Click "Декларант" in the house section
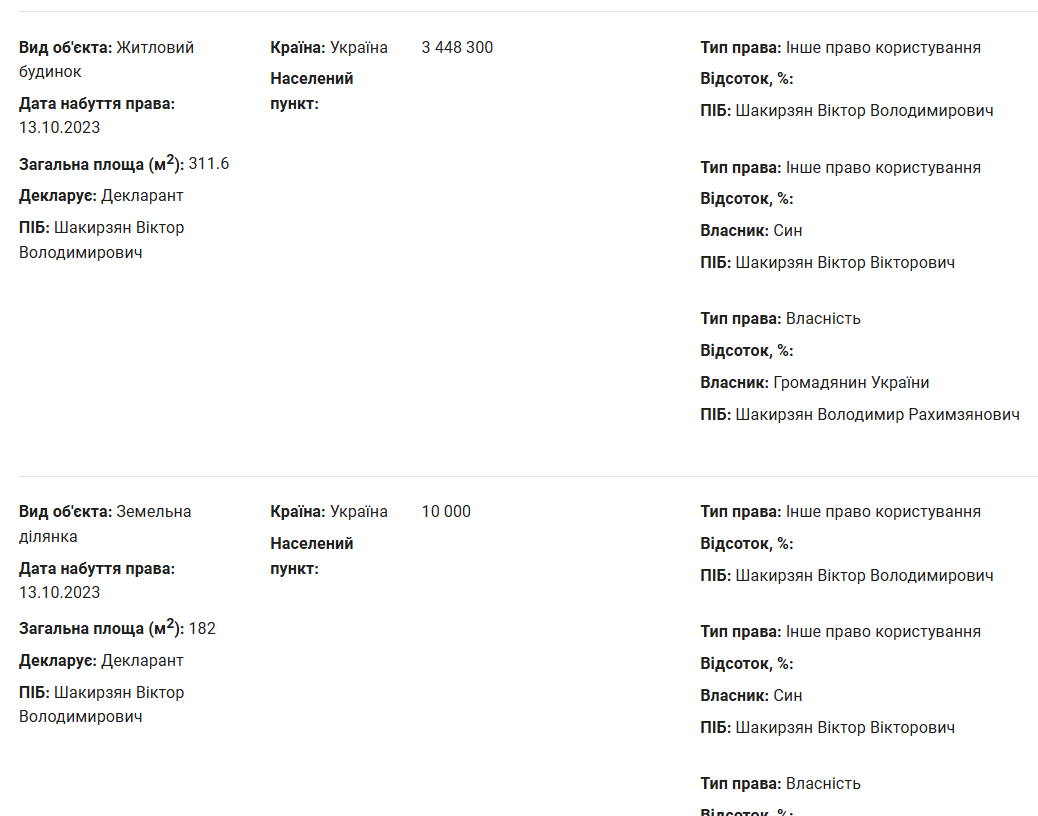This screenshot has height=816, width=1038. pyautogui.click(x=142, y=196)
